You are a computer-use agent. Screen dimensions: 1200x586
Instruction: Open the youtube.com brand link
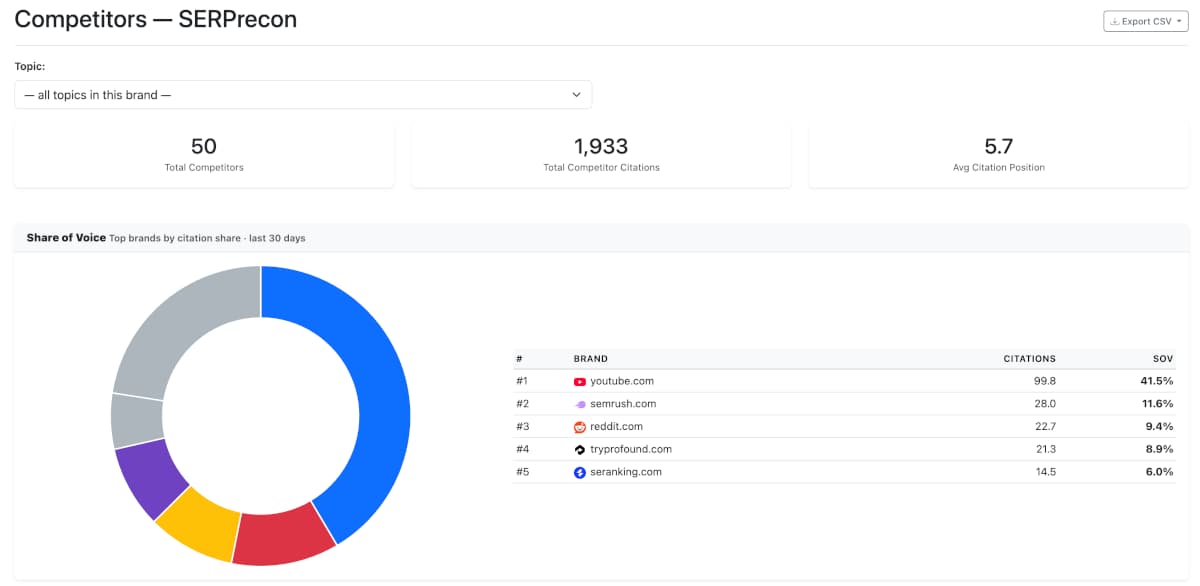[x=622, y=382]
